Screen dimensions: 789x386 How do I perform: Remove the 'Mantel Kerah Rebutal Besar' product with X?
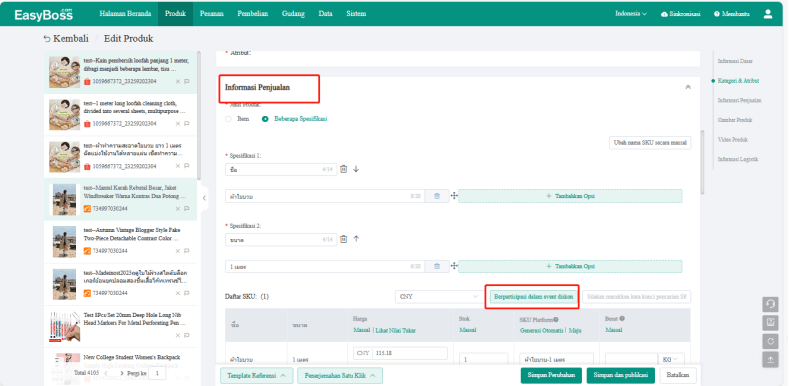[x=178, y=208]
